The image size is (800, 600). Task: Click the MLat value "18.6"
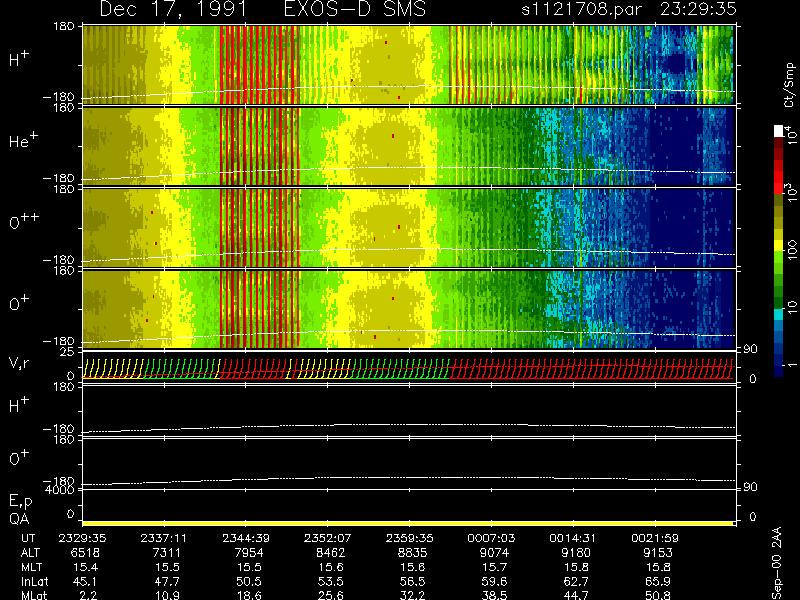tap(249, 595)
